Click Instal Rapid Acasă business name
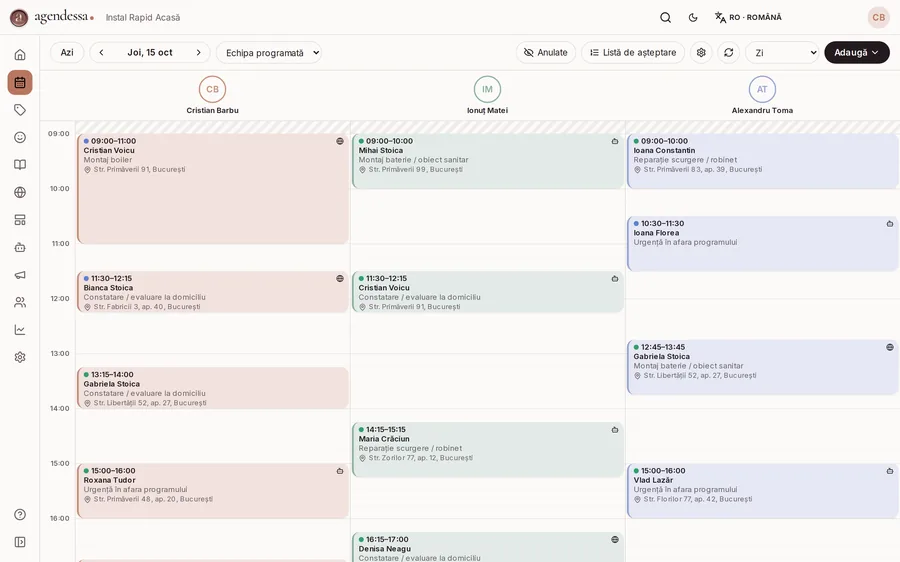Screen dimensions: 900x562 tap(143, 18)
